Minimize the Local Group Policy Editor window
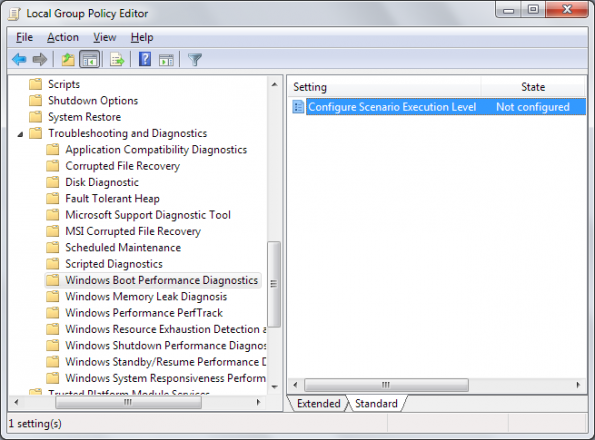 tap(508, 10)
